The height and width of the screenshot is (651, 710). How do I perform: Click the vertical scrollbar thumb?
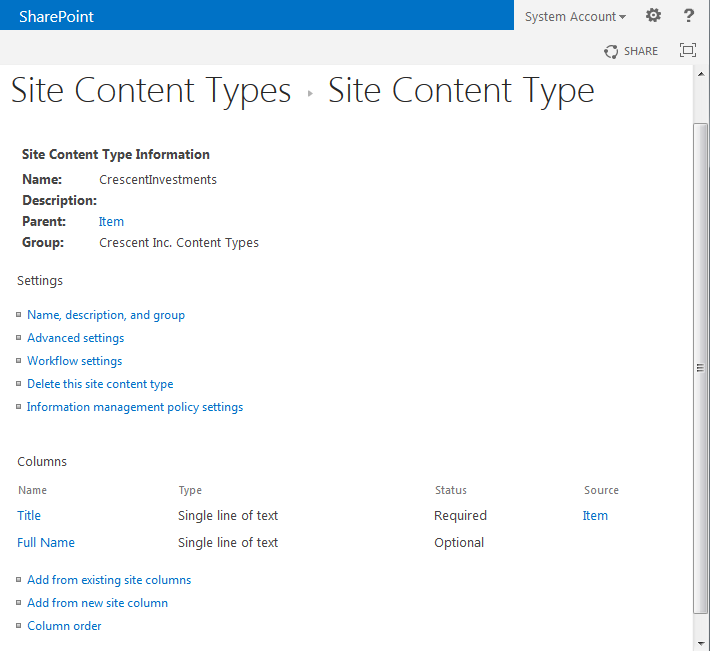(x=701, y=368)
